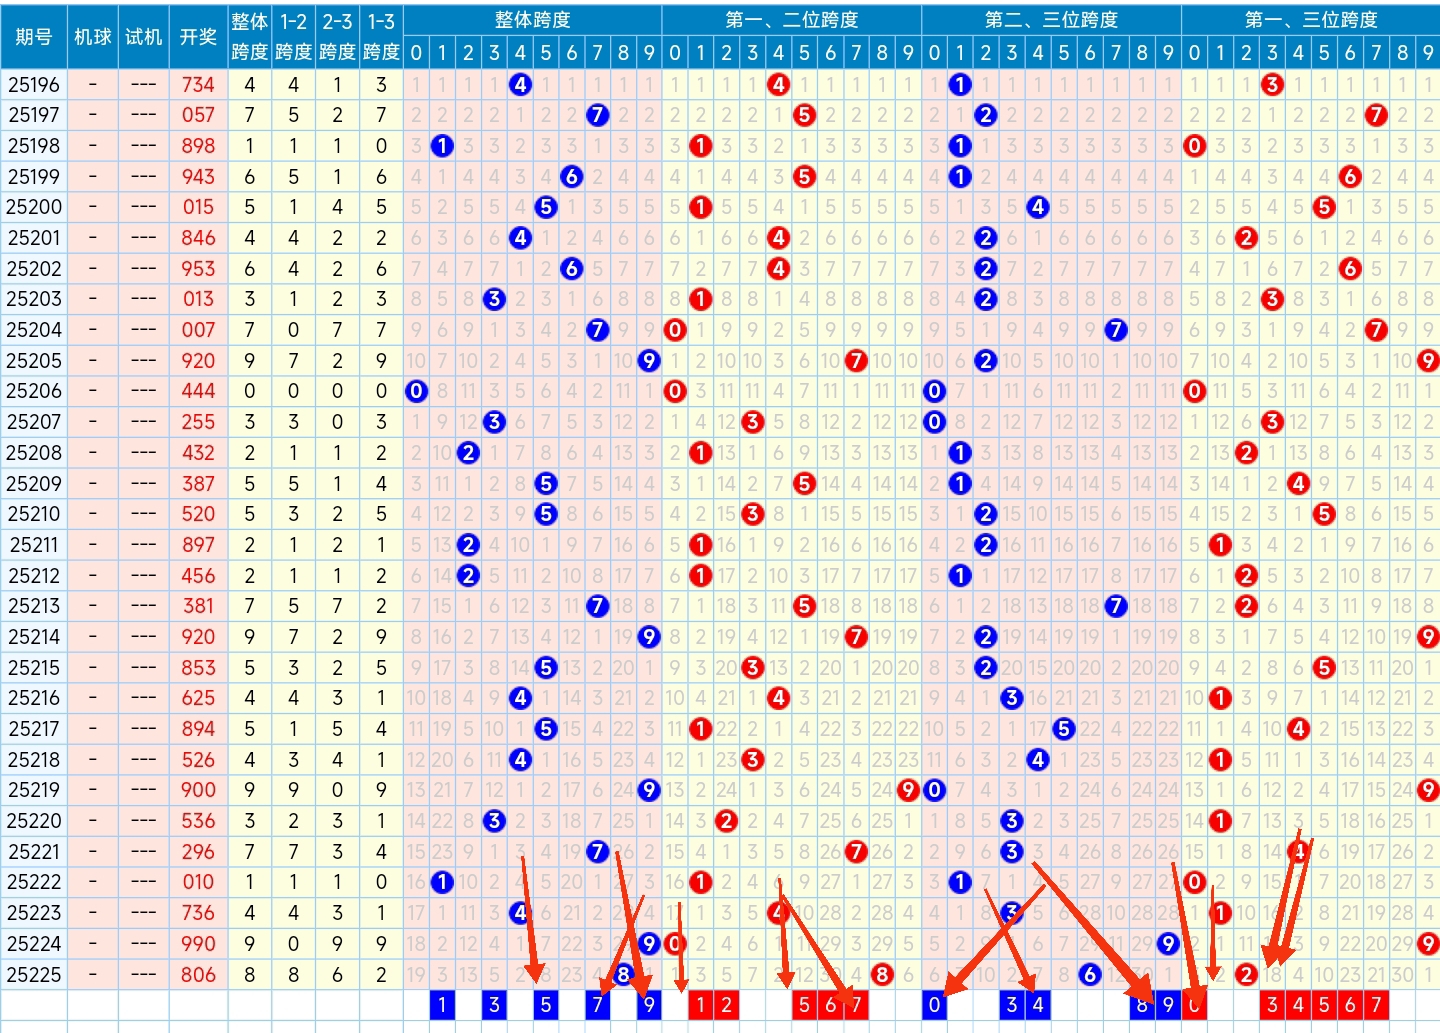The image size is (1440, 1033).
Task: Click winning number 734
Action: [x=198, y=85]
